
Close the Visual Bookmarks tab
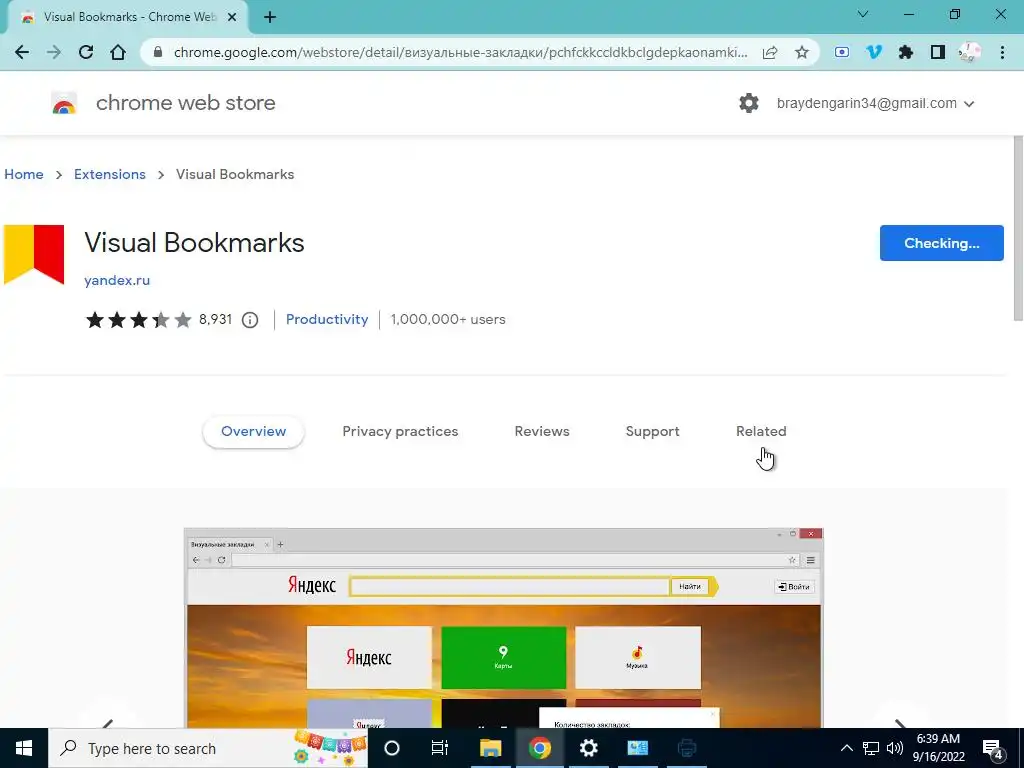[x=232, y=17]
